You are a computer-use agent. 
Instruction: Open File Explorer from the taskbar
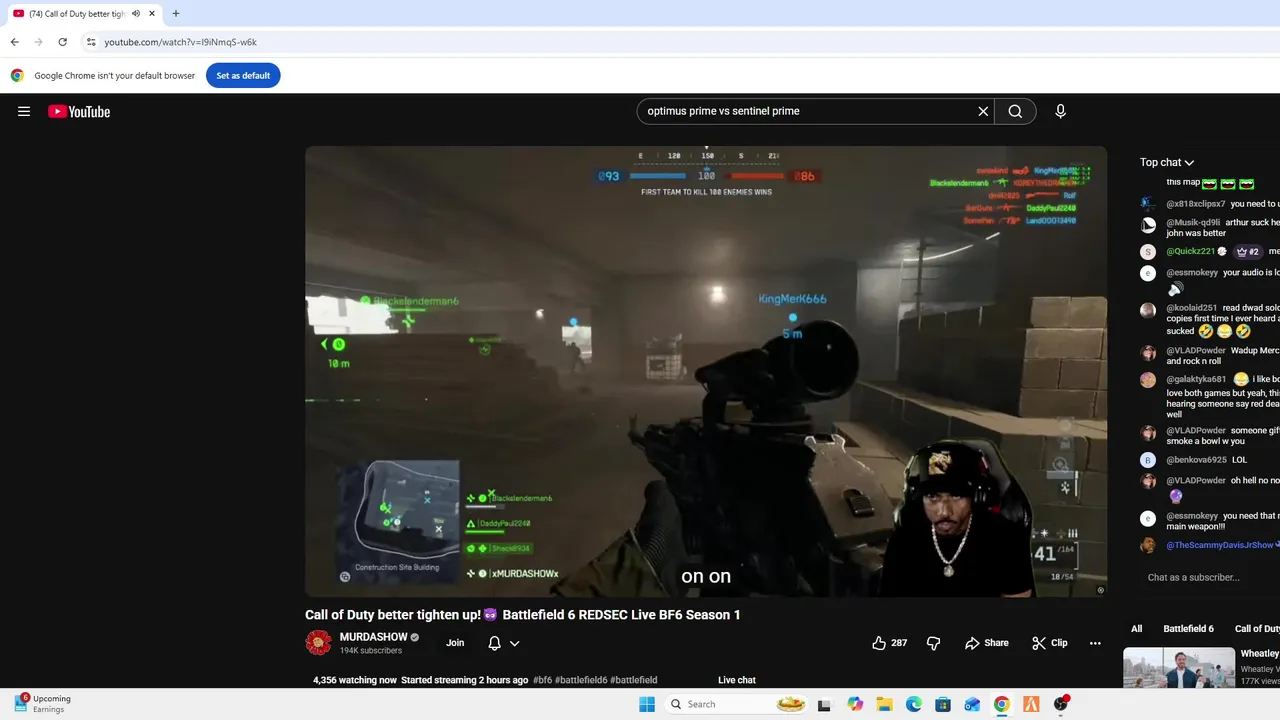[884, 704]
